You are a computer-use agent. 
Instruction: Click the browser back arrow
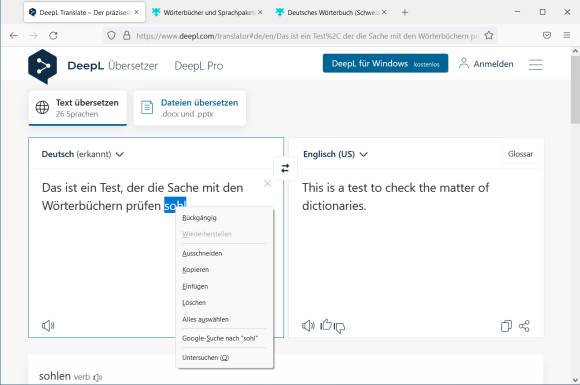point(14,36)
